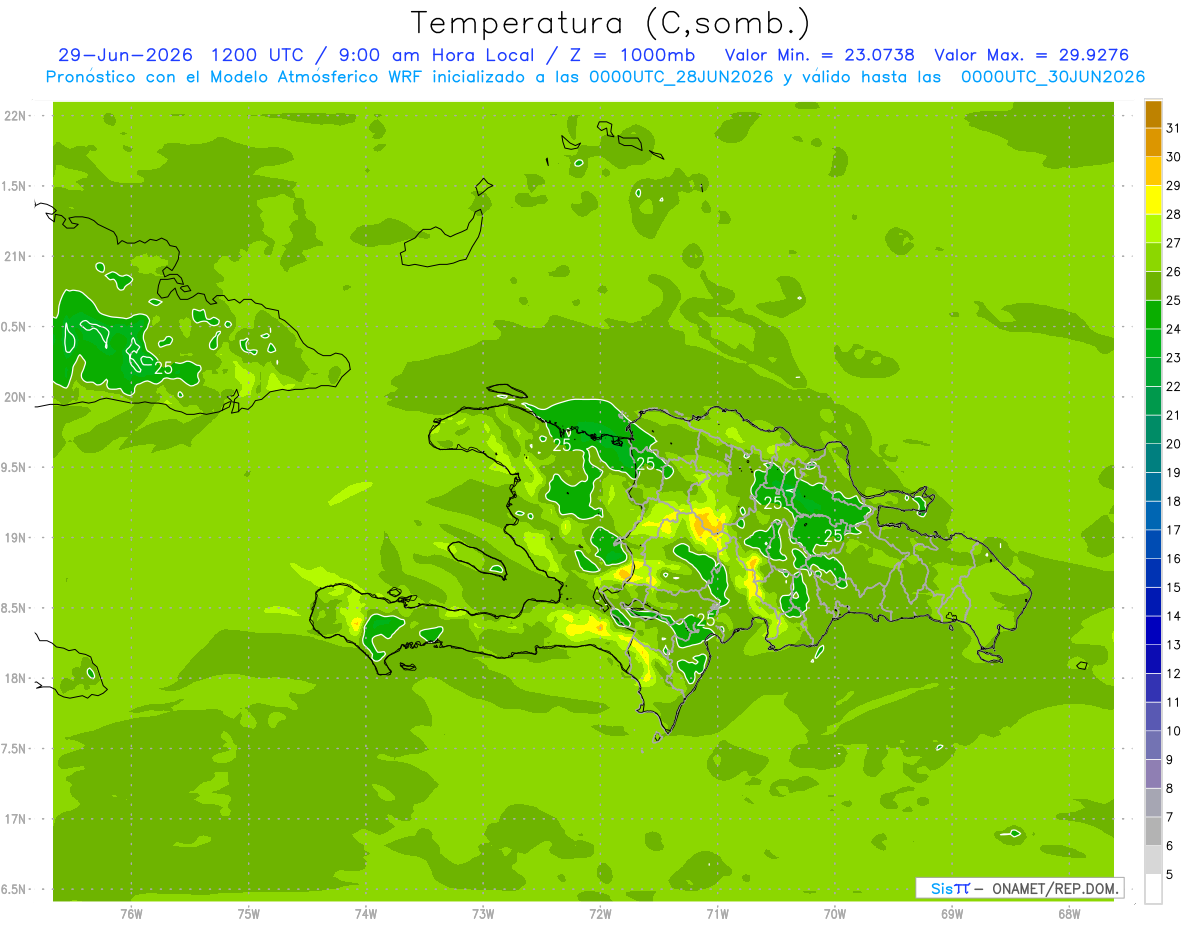Select the yellow legend band between 28 and 29
The width and height of the screenshot is (1200, 927).
tap(1153, 200)
